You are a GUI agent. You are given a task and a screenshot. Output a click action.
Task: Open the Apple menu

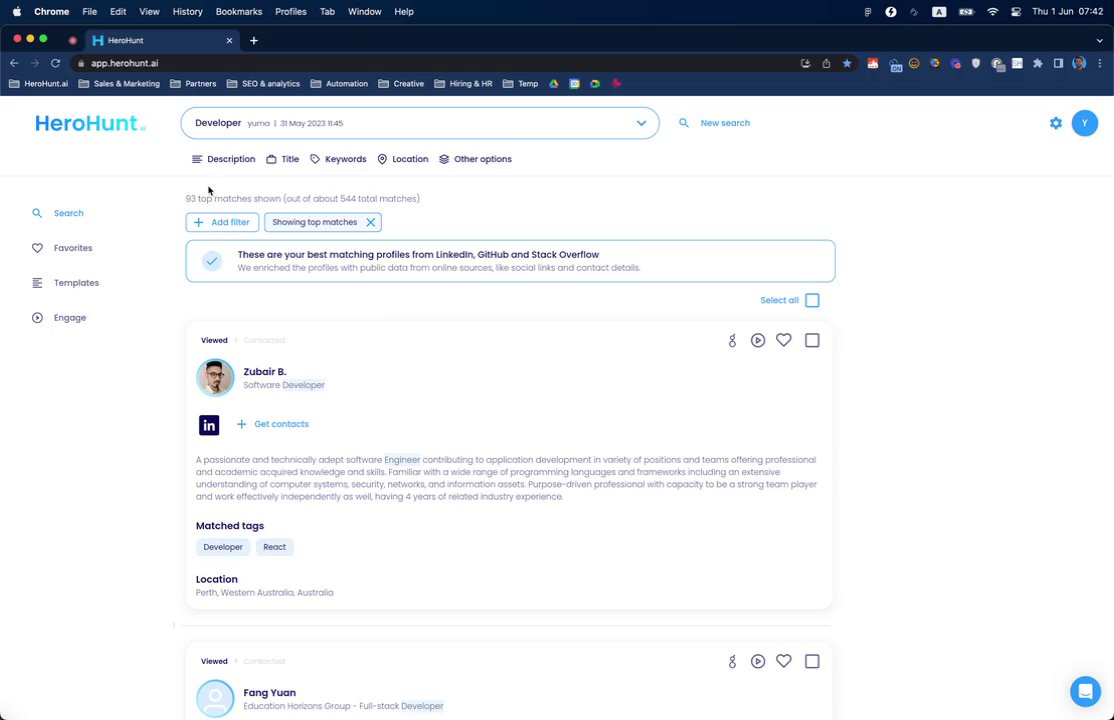16,11
